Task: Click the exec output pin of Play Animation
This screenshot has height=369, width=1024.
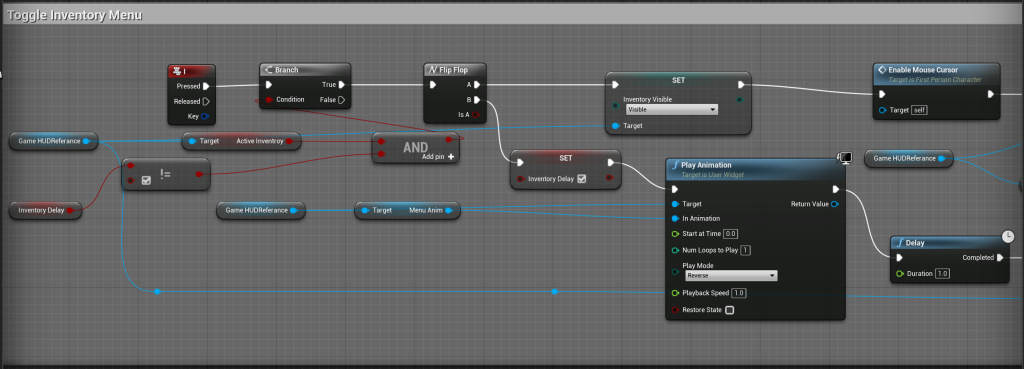Action: click(835, 189)
